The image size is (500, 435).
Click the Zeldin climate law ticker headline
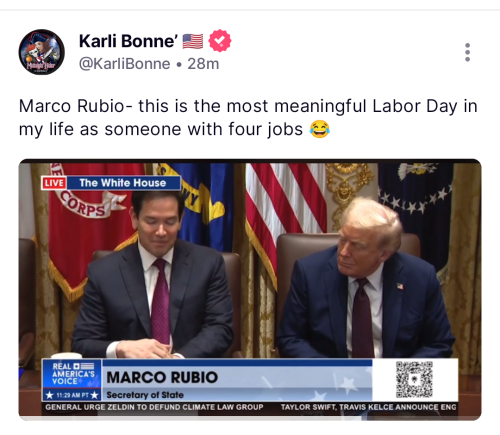[x=154, y=407]
